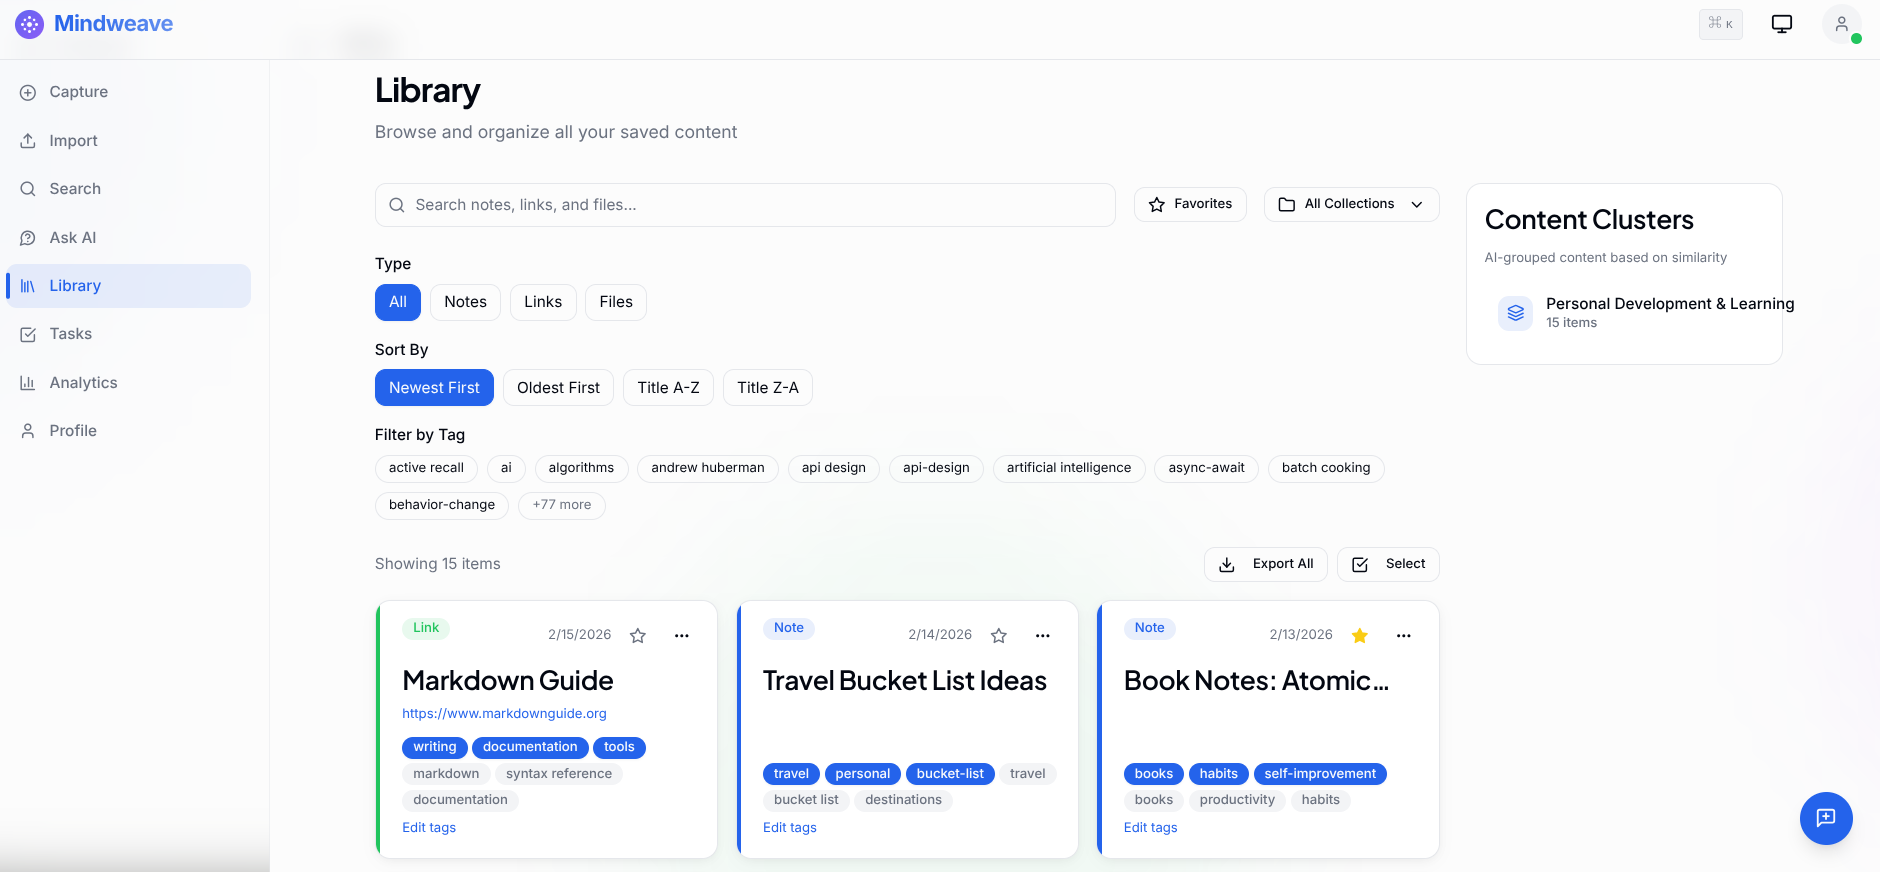This screenshot has height=872, width=1880.
Task: Open Tasks in the sidebar
Action: [x=128, y=334]
